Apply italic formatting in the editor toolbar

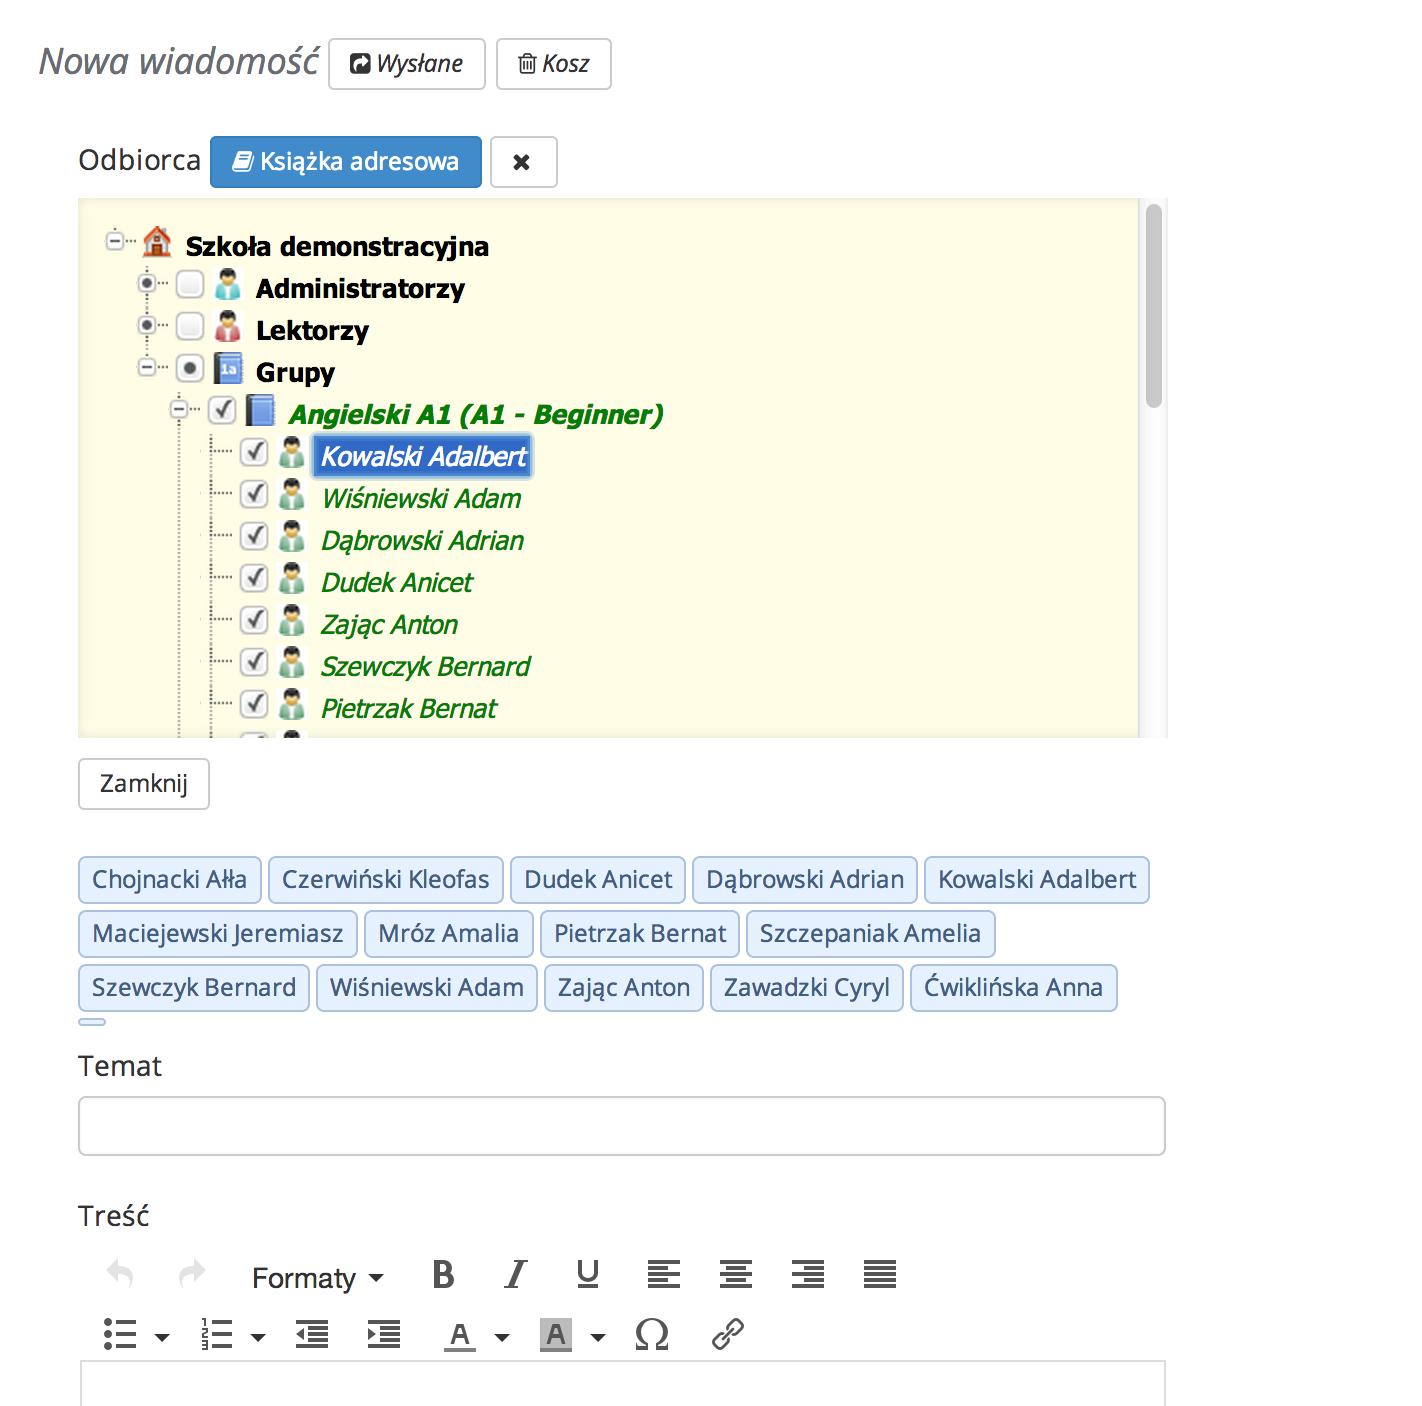click(515, 1275)
